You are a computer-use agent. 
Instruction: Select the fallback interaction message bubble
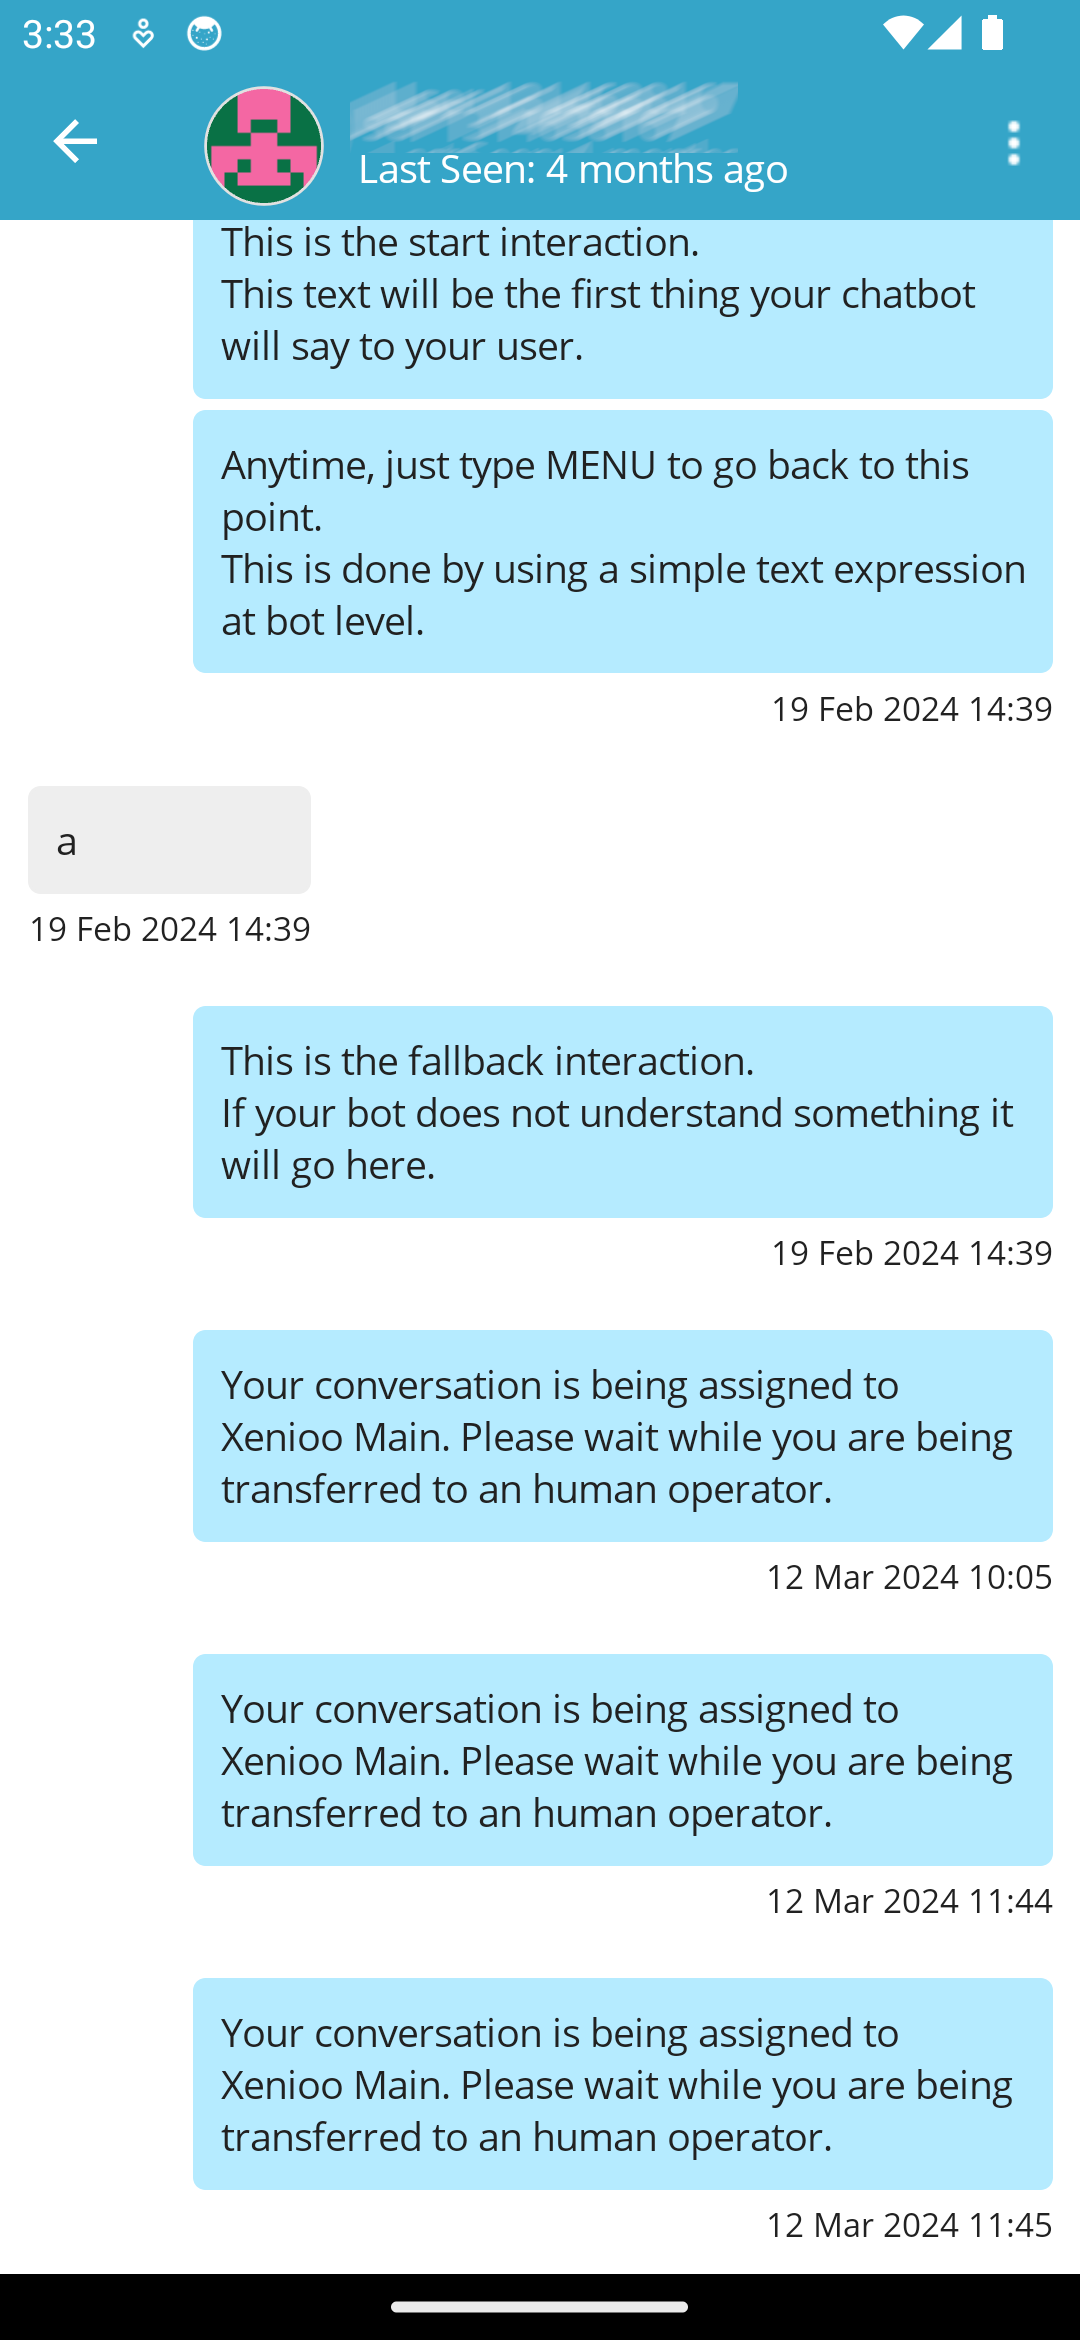[x=622, y=1112]
